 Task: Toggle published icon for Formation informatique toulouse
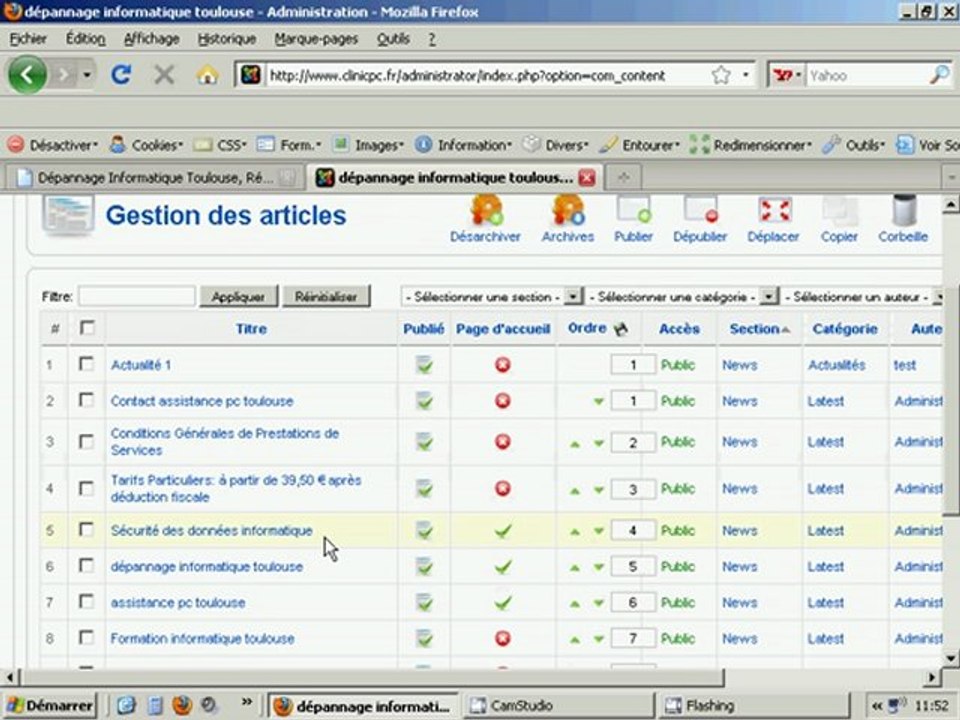(424, 639)
